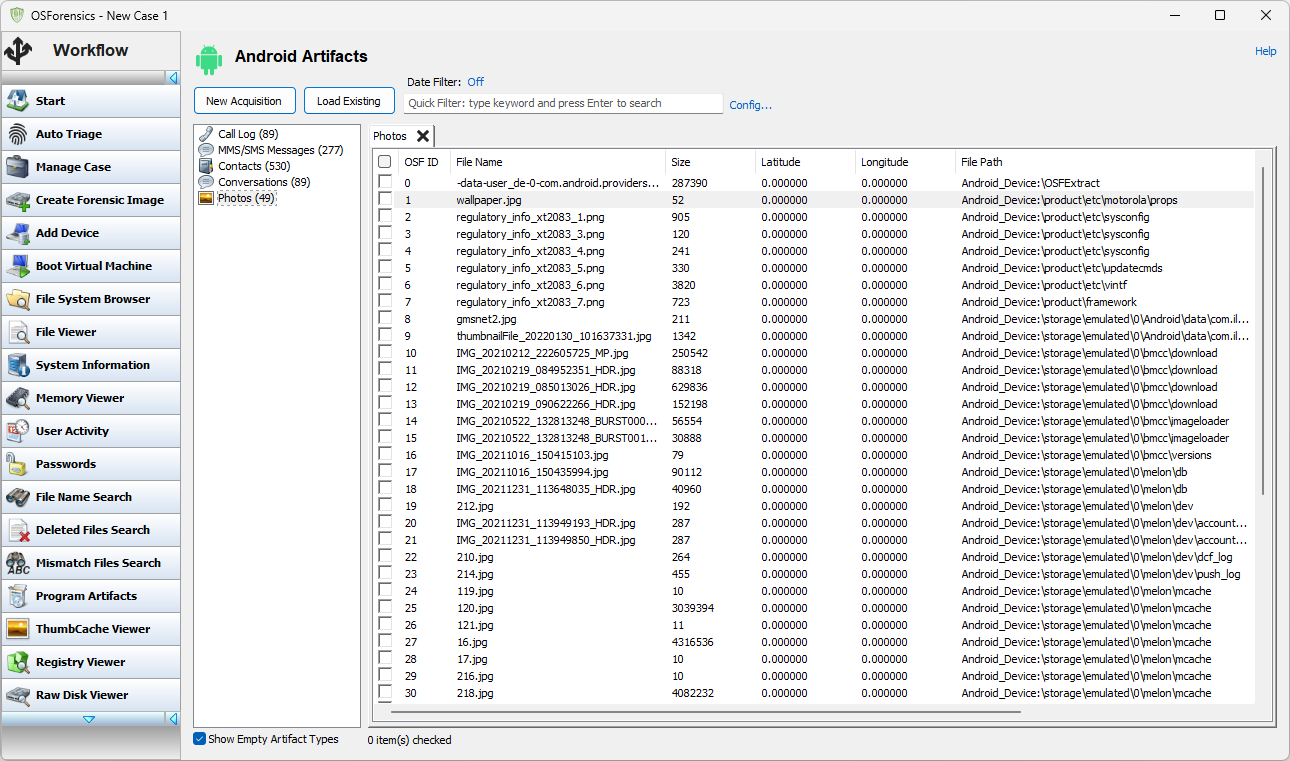The width and height of the screenshot is (1290, 761).
Task: Open the Start workflow icon
Action: click(18, 101)
